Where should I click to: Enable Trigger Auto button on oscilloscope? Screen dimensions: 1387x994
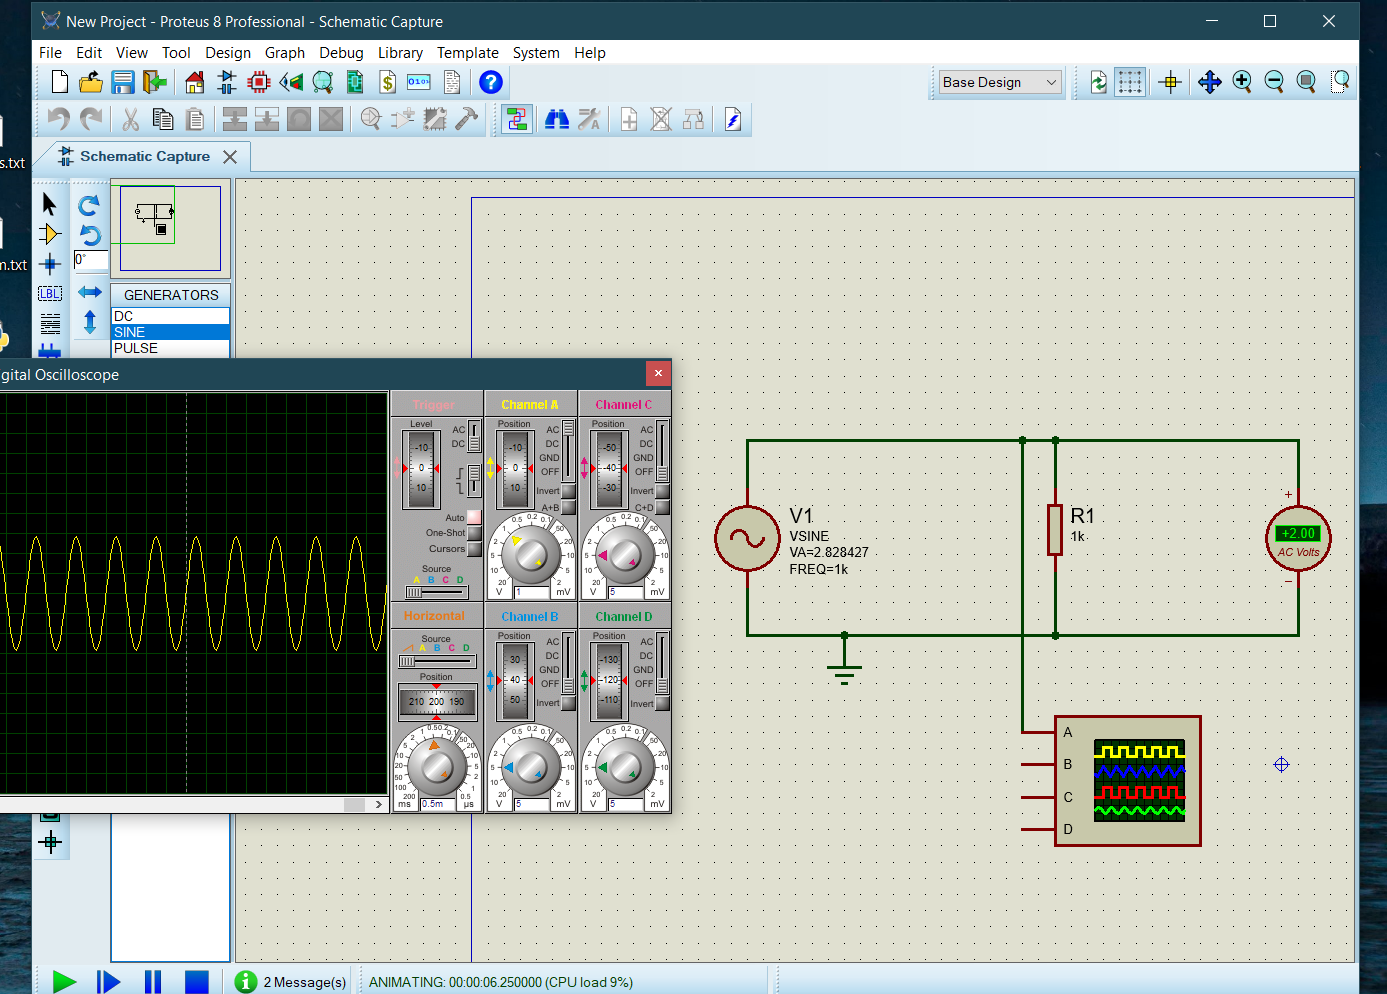point(474,517)
